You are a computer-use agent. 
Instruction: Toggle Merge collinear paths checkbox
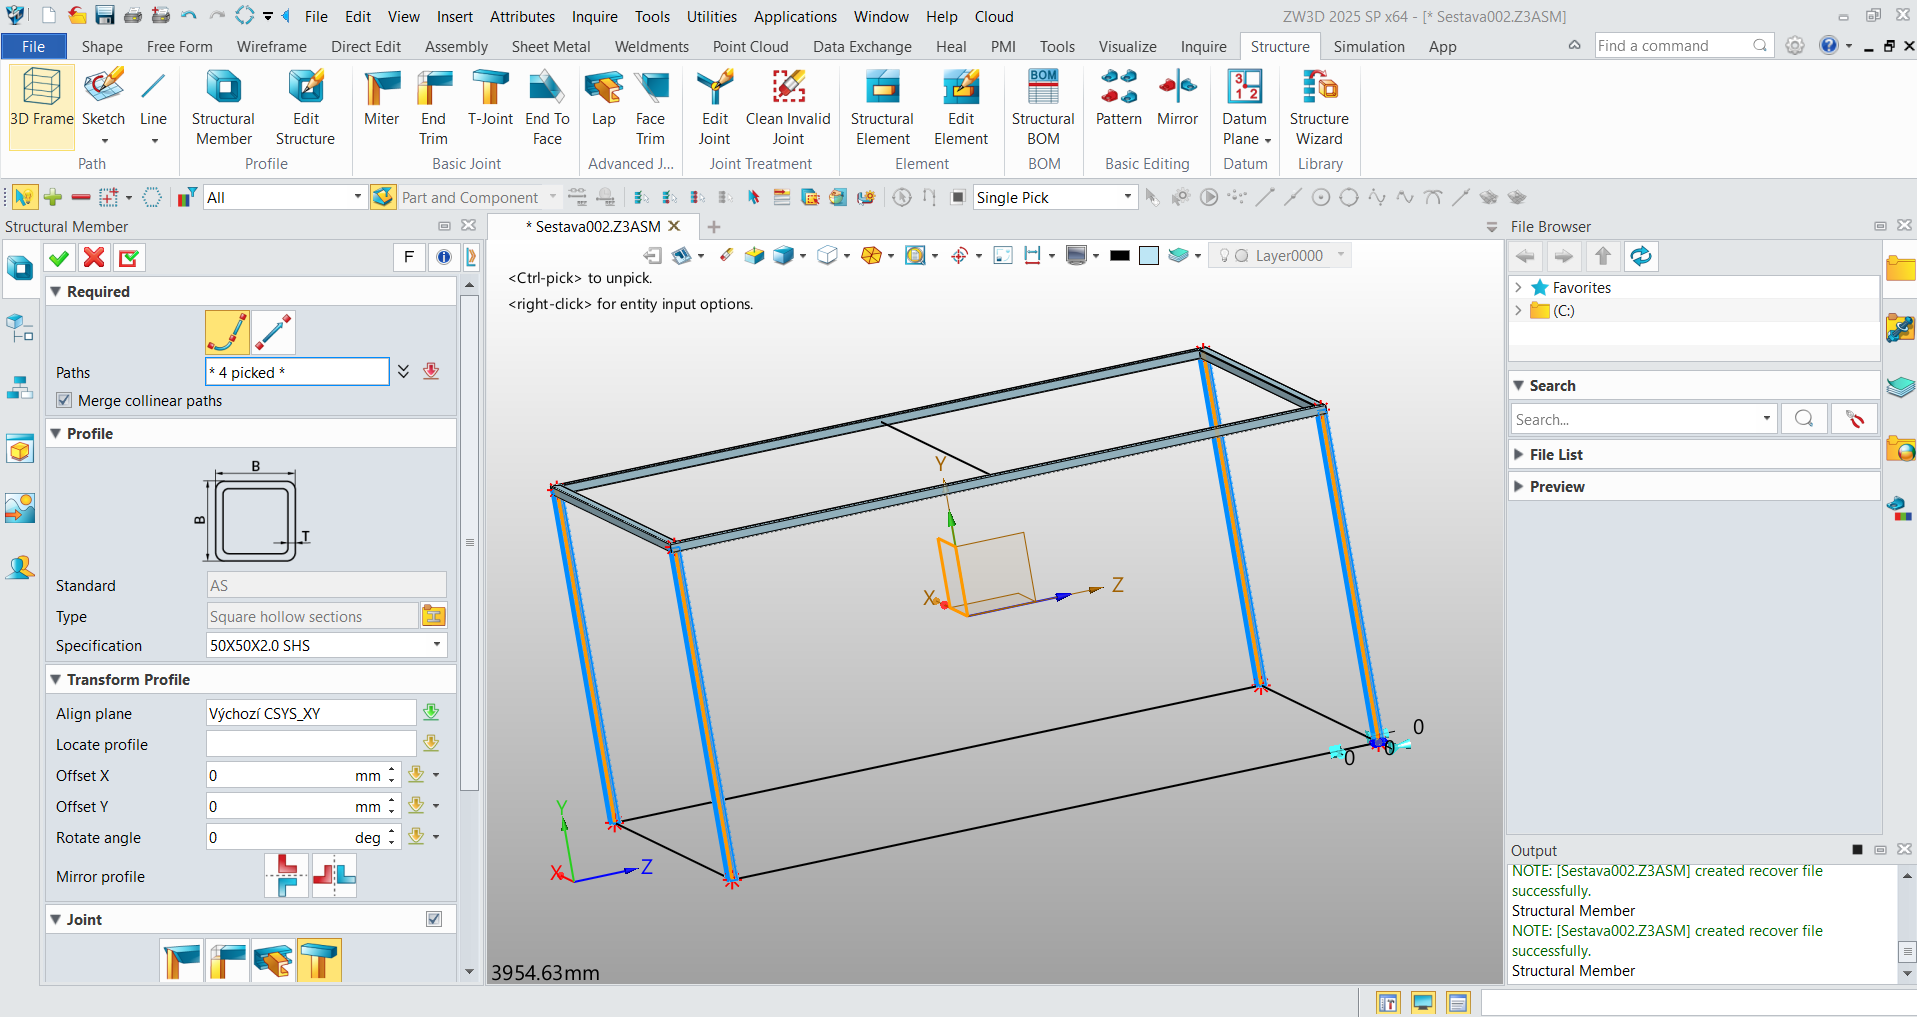coord(64,400)
